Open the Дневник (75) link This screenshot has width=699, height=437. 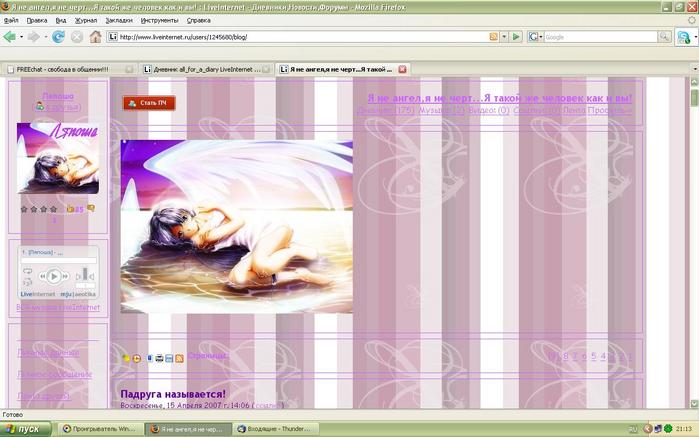coord(386,110)
